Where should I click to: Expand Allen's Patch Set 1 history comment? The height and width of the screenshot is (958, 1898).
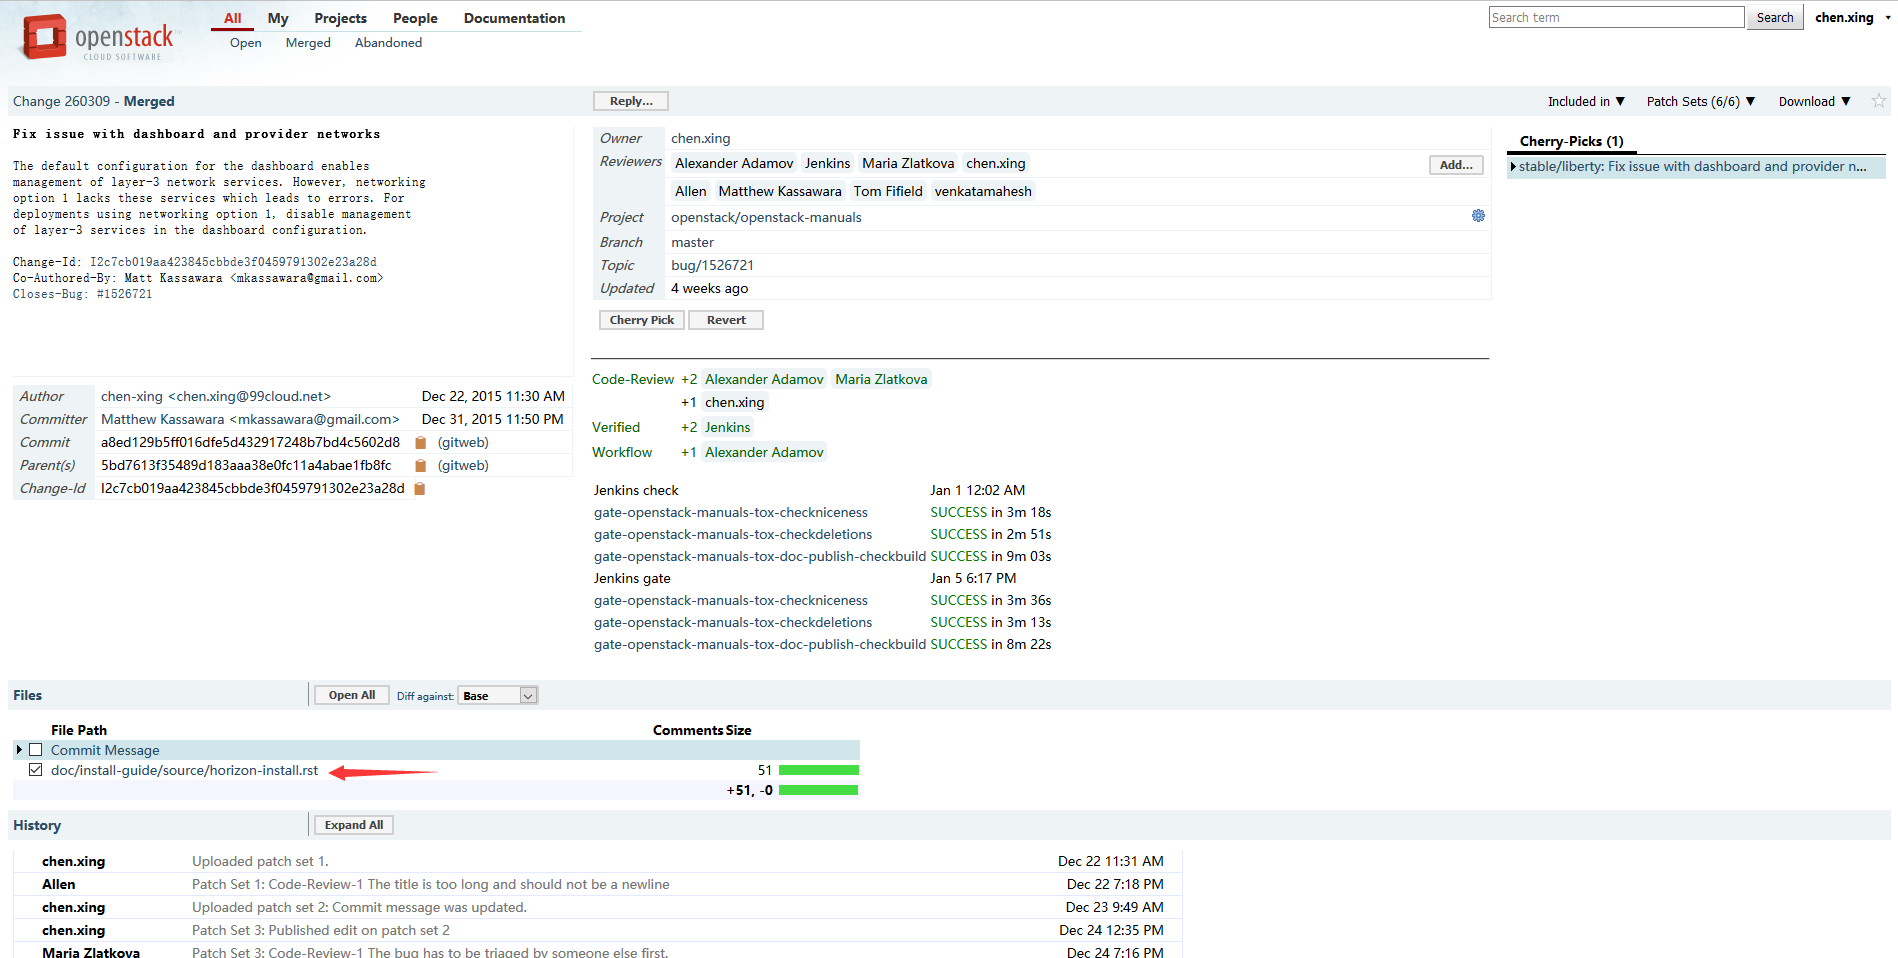[x=598, y=884]
